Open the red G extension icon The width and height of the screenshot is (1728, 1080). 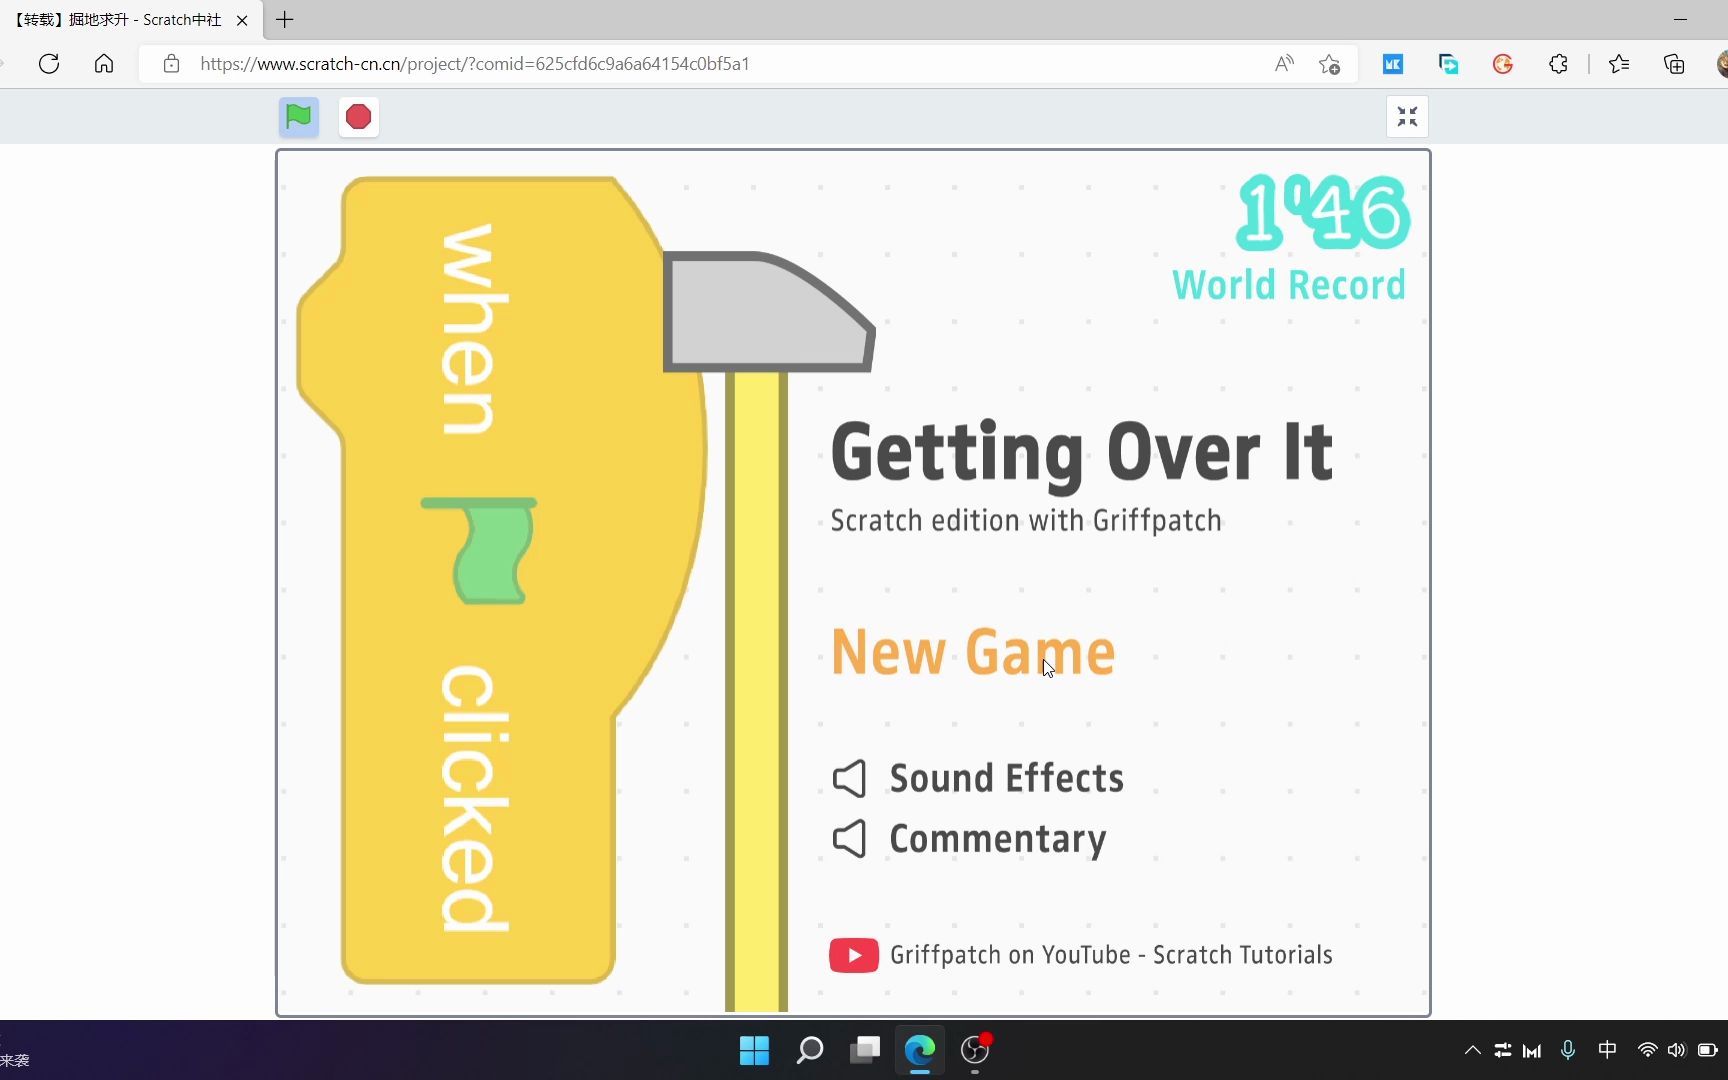click(x=1502, y=64)
